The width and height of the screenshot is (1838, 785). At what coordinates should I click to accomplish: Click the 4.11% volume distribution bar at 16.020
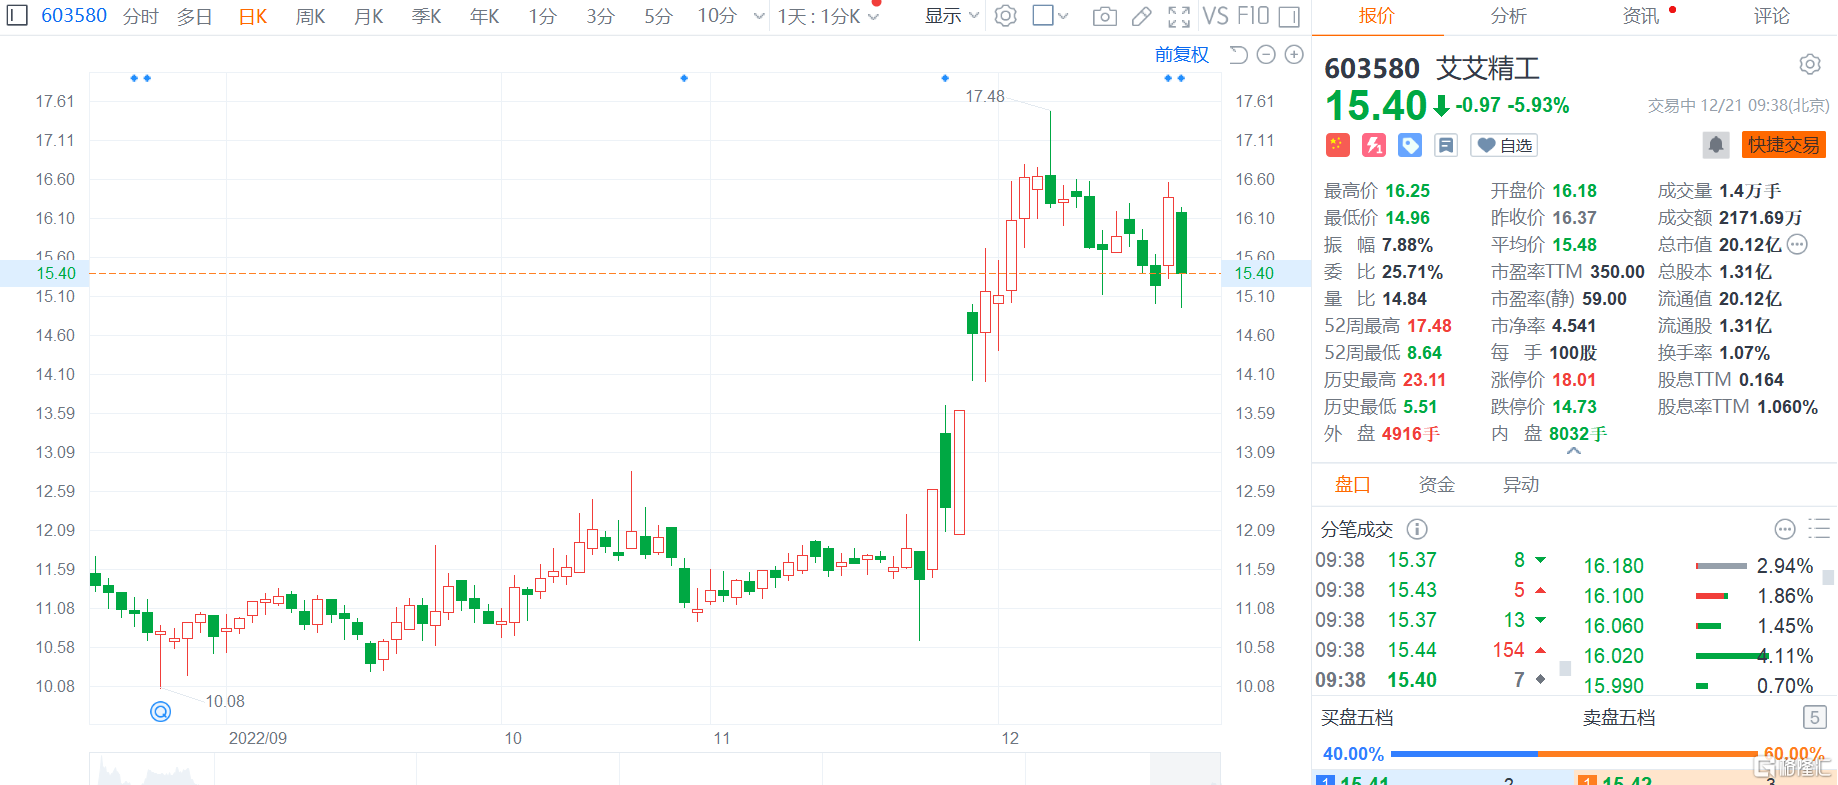1732,656
